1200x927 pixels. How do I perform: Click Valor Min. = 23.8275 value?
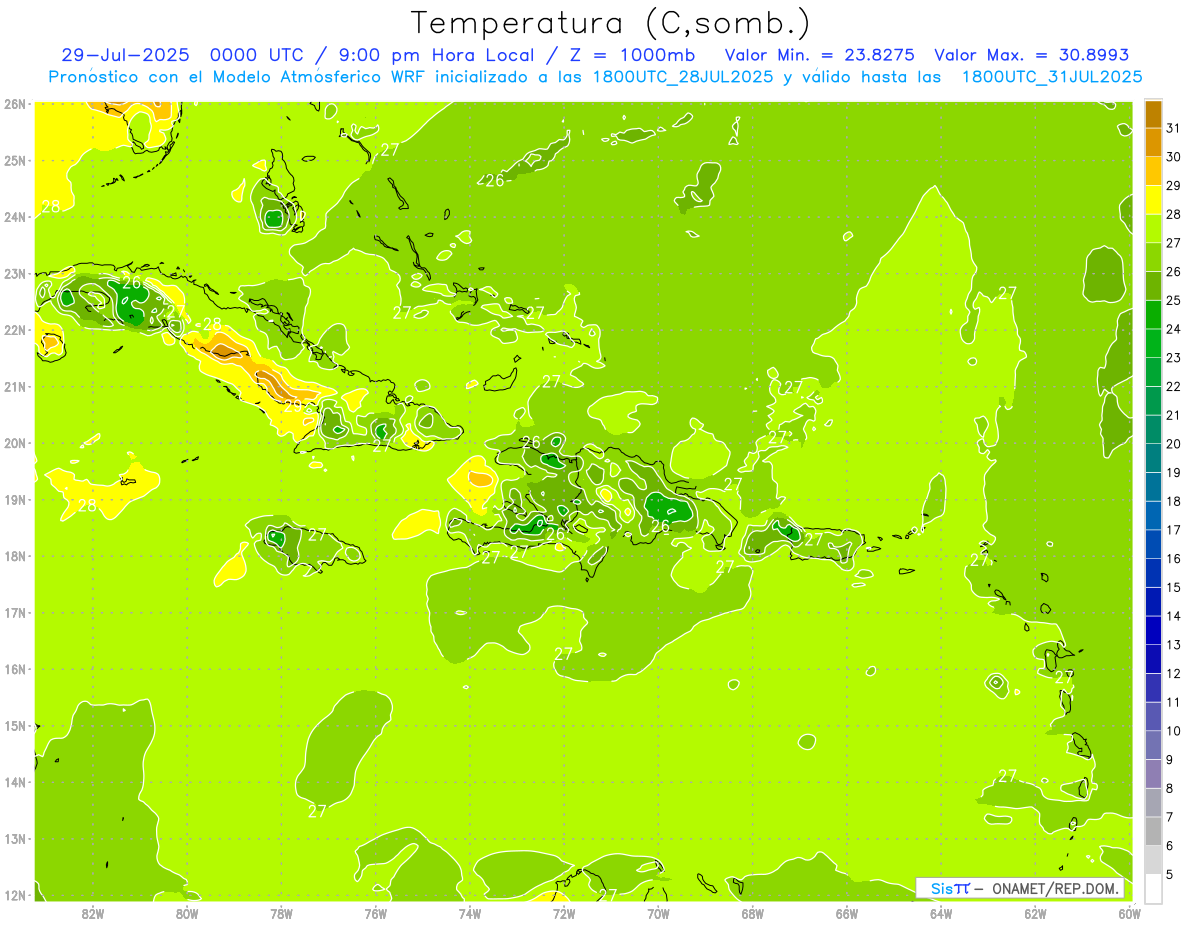point(819,55)
